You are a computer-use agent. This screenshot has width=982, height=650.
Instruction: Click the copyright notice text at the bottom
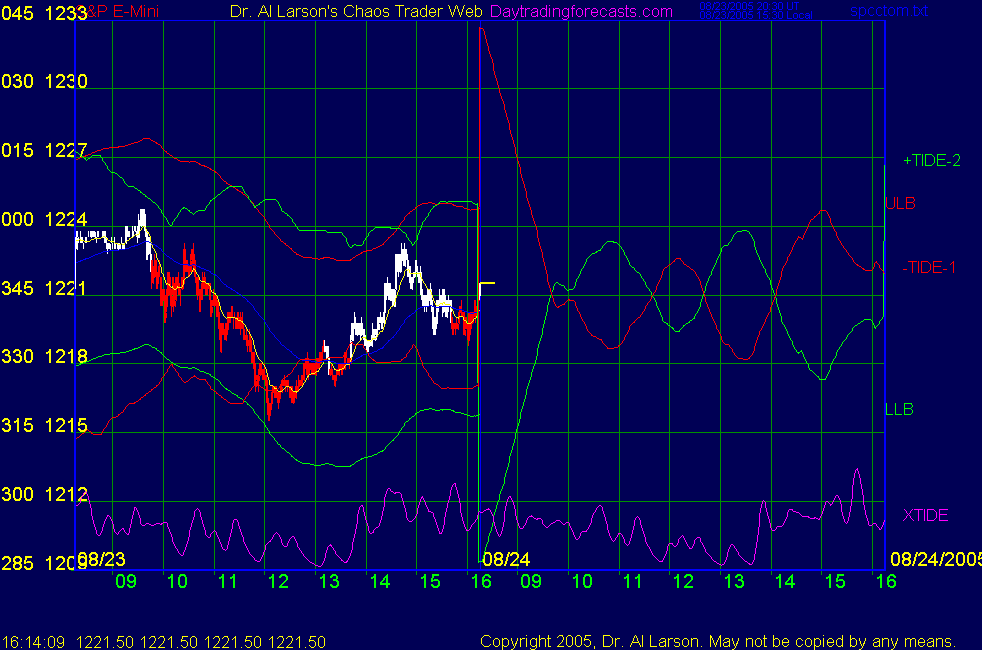point(718,641)
